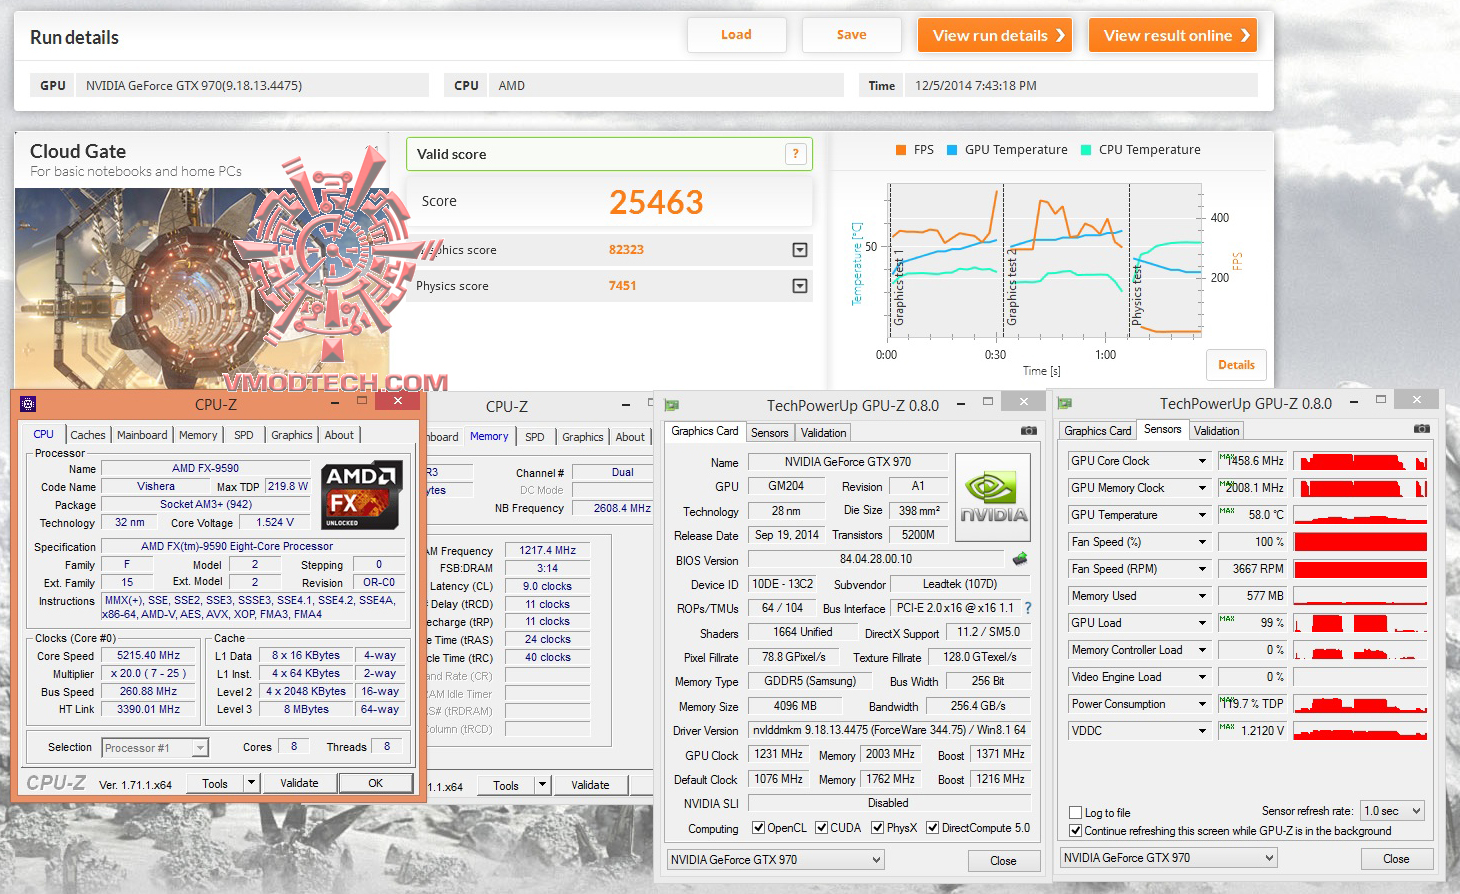Open Validation tab in GPU-Z Sensors window
This screenshot has height=894, width=1460.
(1217, 431)
